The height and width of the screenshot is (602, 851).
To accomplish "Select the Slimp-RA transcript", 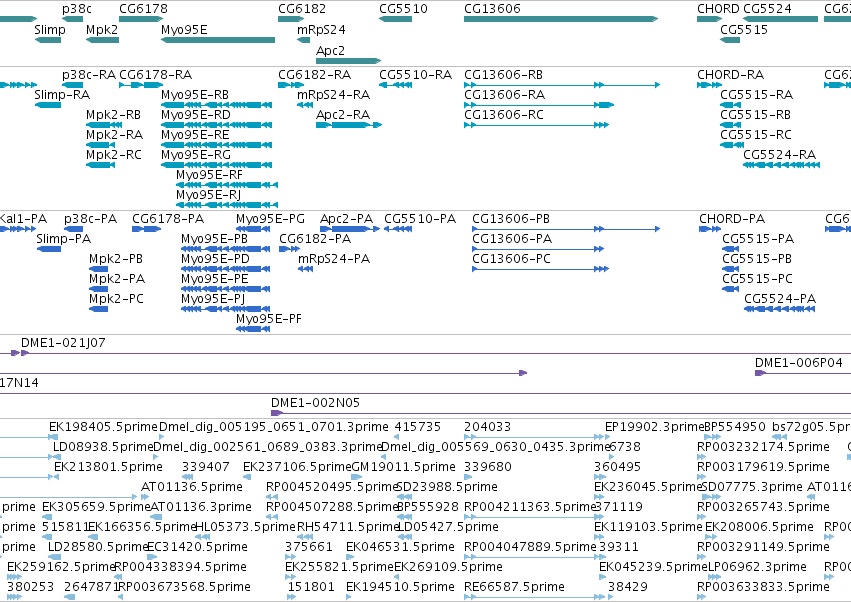I will coord(48,105).
